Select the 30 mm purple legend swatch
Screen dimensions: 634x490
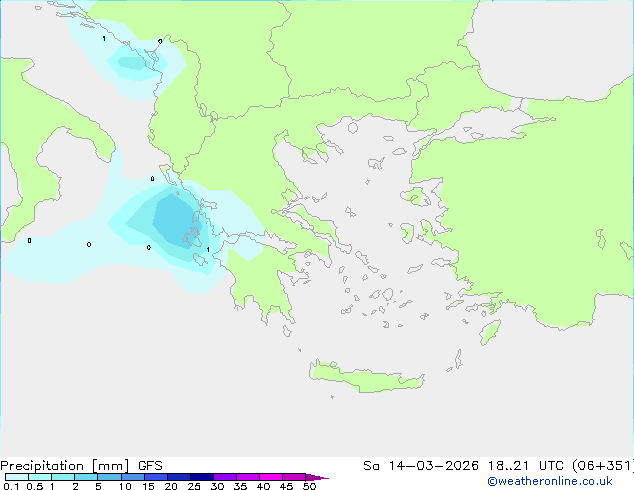(225, 477)
